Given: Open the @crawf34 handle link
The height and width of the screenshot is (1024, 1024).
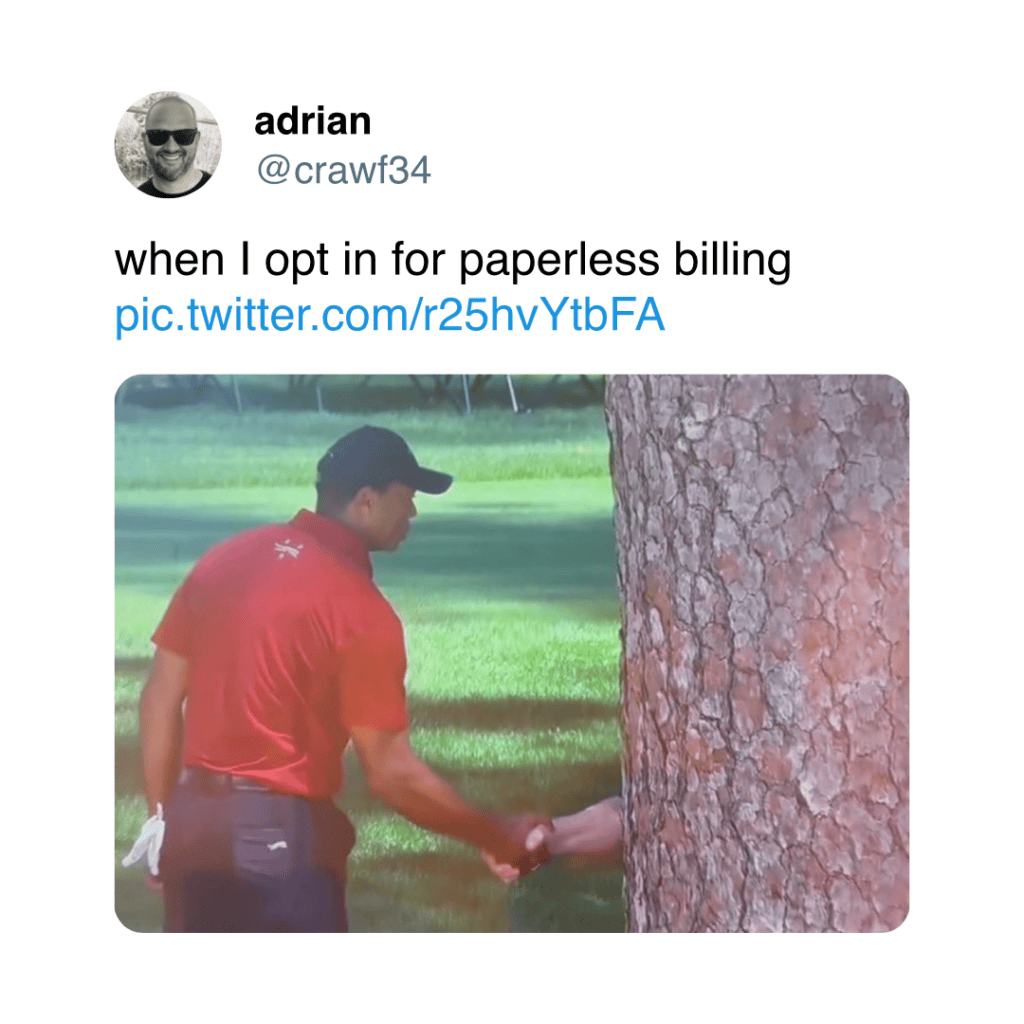Looking at the screenshot, I should 344,170.
